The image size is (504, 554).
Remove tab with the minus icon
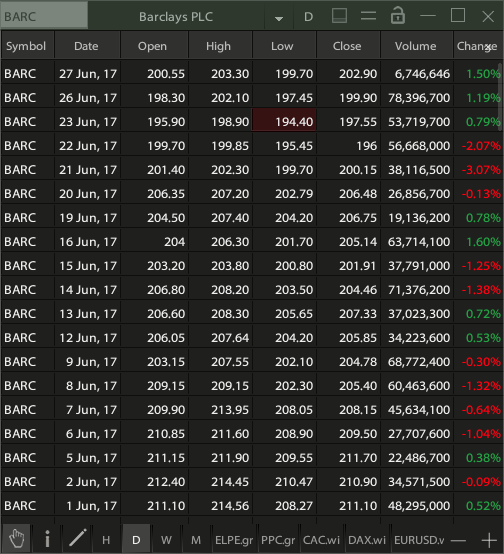[458, 541]
